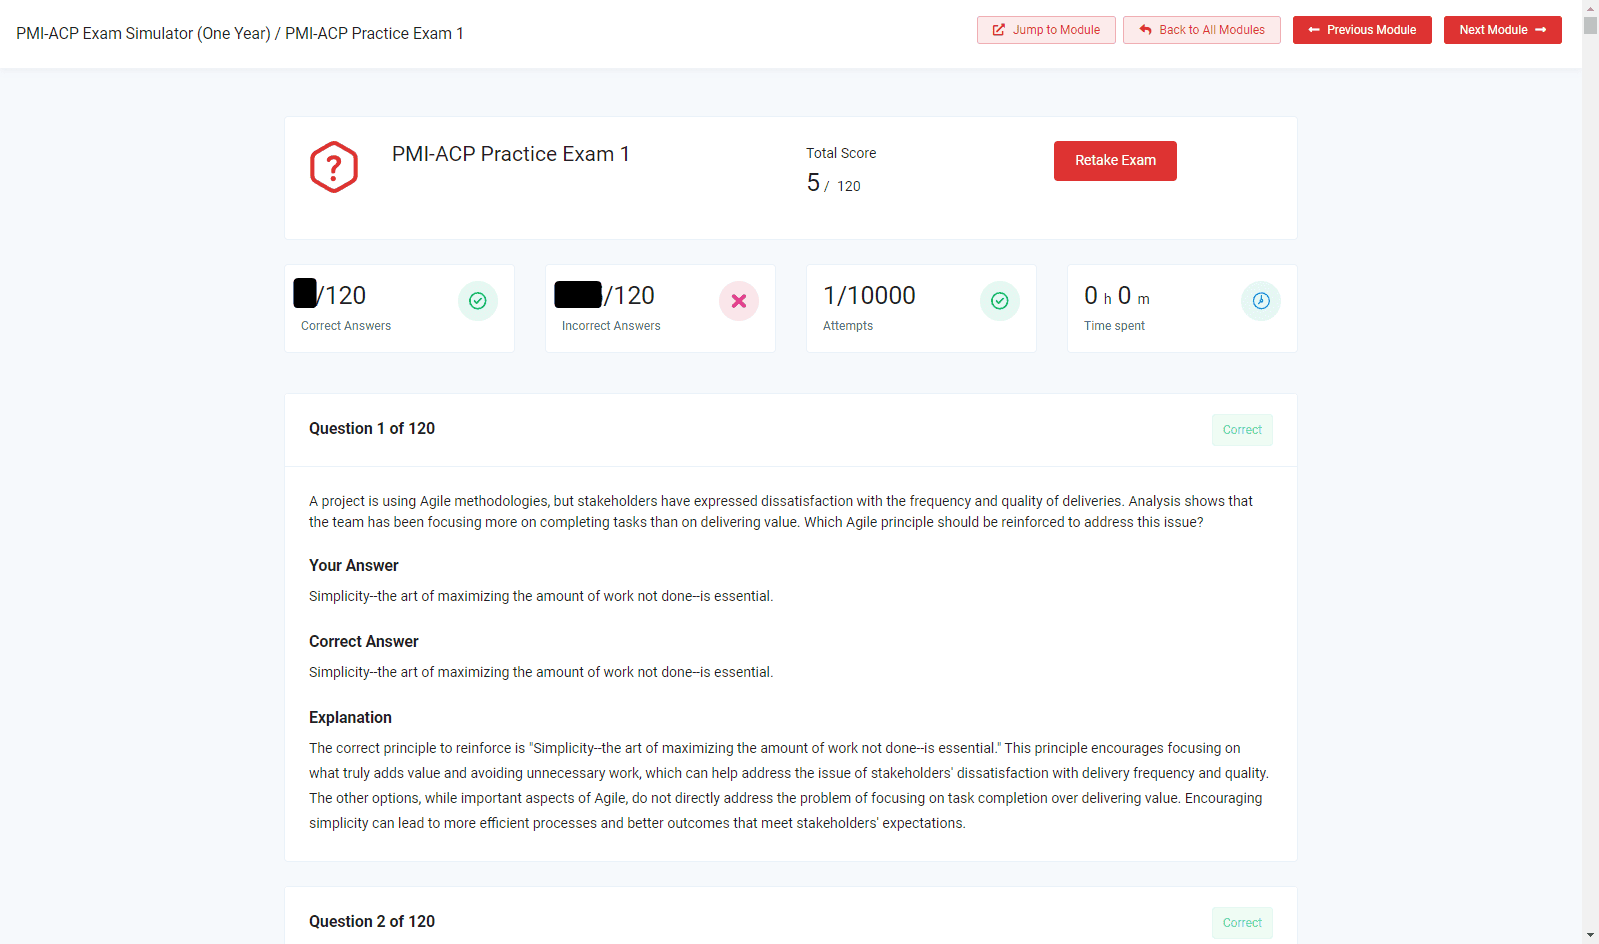The image size is (1599, 944).
Task: Open the Previous Module
Action: pos(1362,30)
